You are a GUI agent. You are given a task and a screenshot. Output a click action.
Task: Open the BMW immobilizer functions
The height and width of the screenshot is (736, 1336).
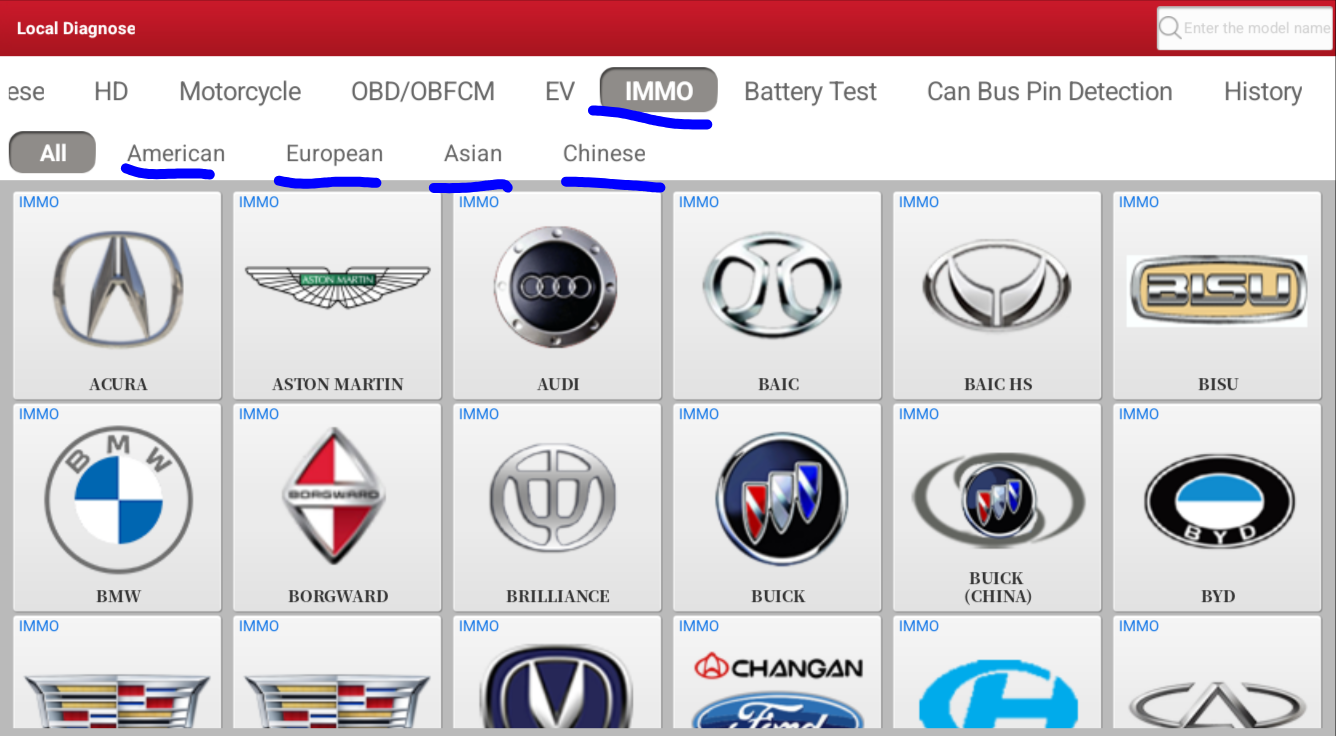(x=117, y=505)
